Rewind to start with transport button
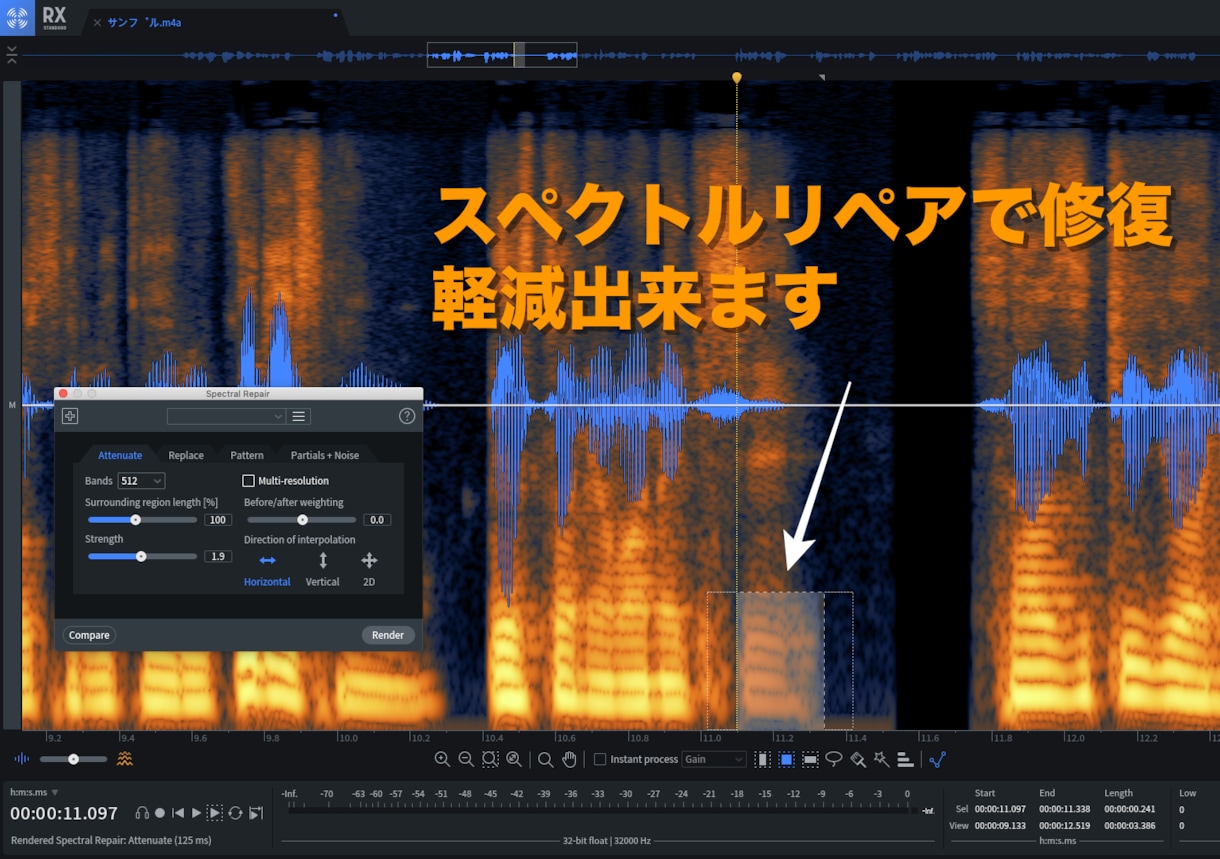 (x=178, y=813)
